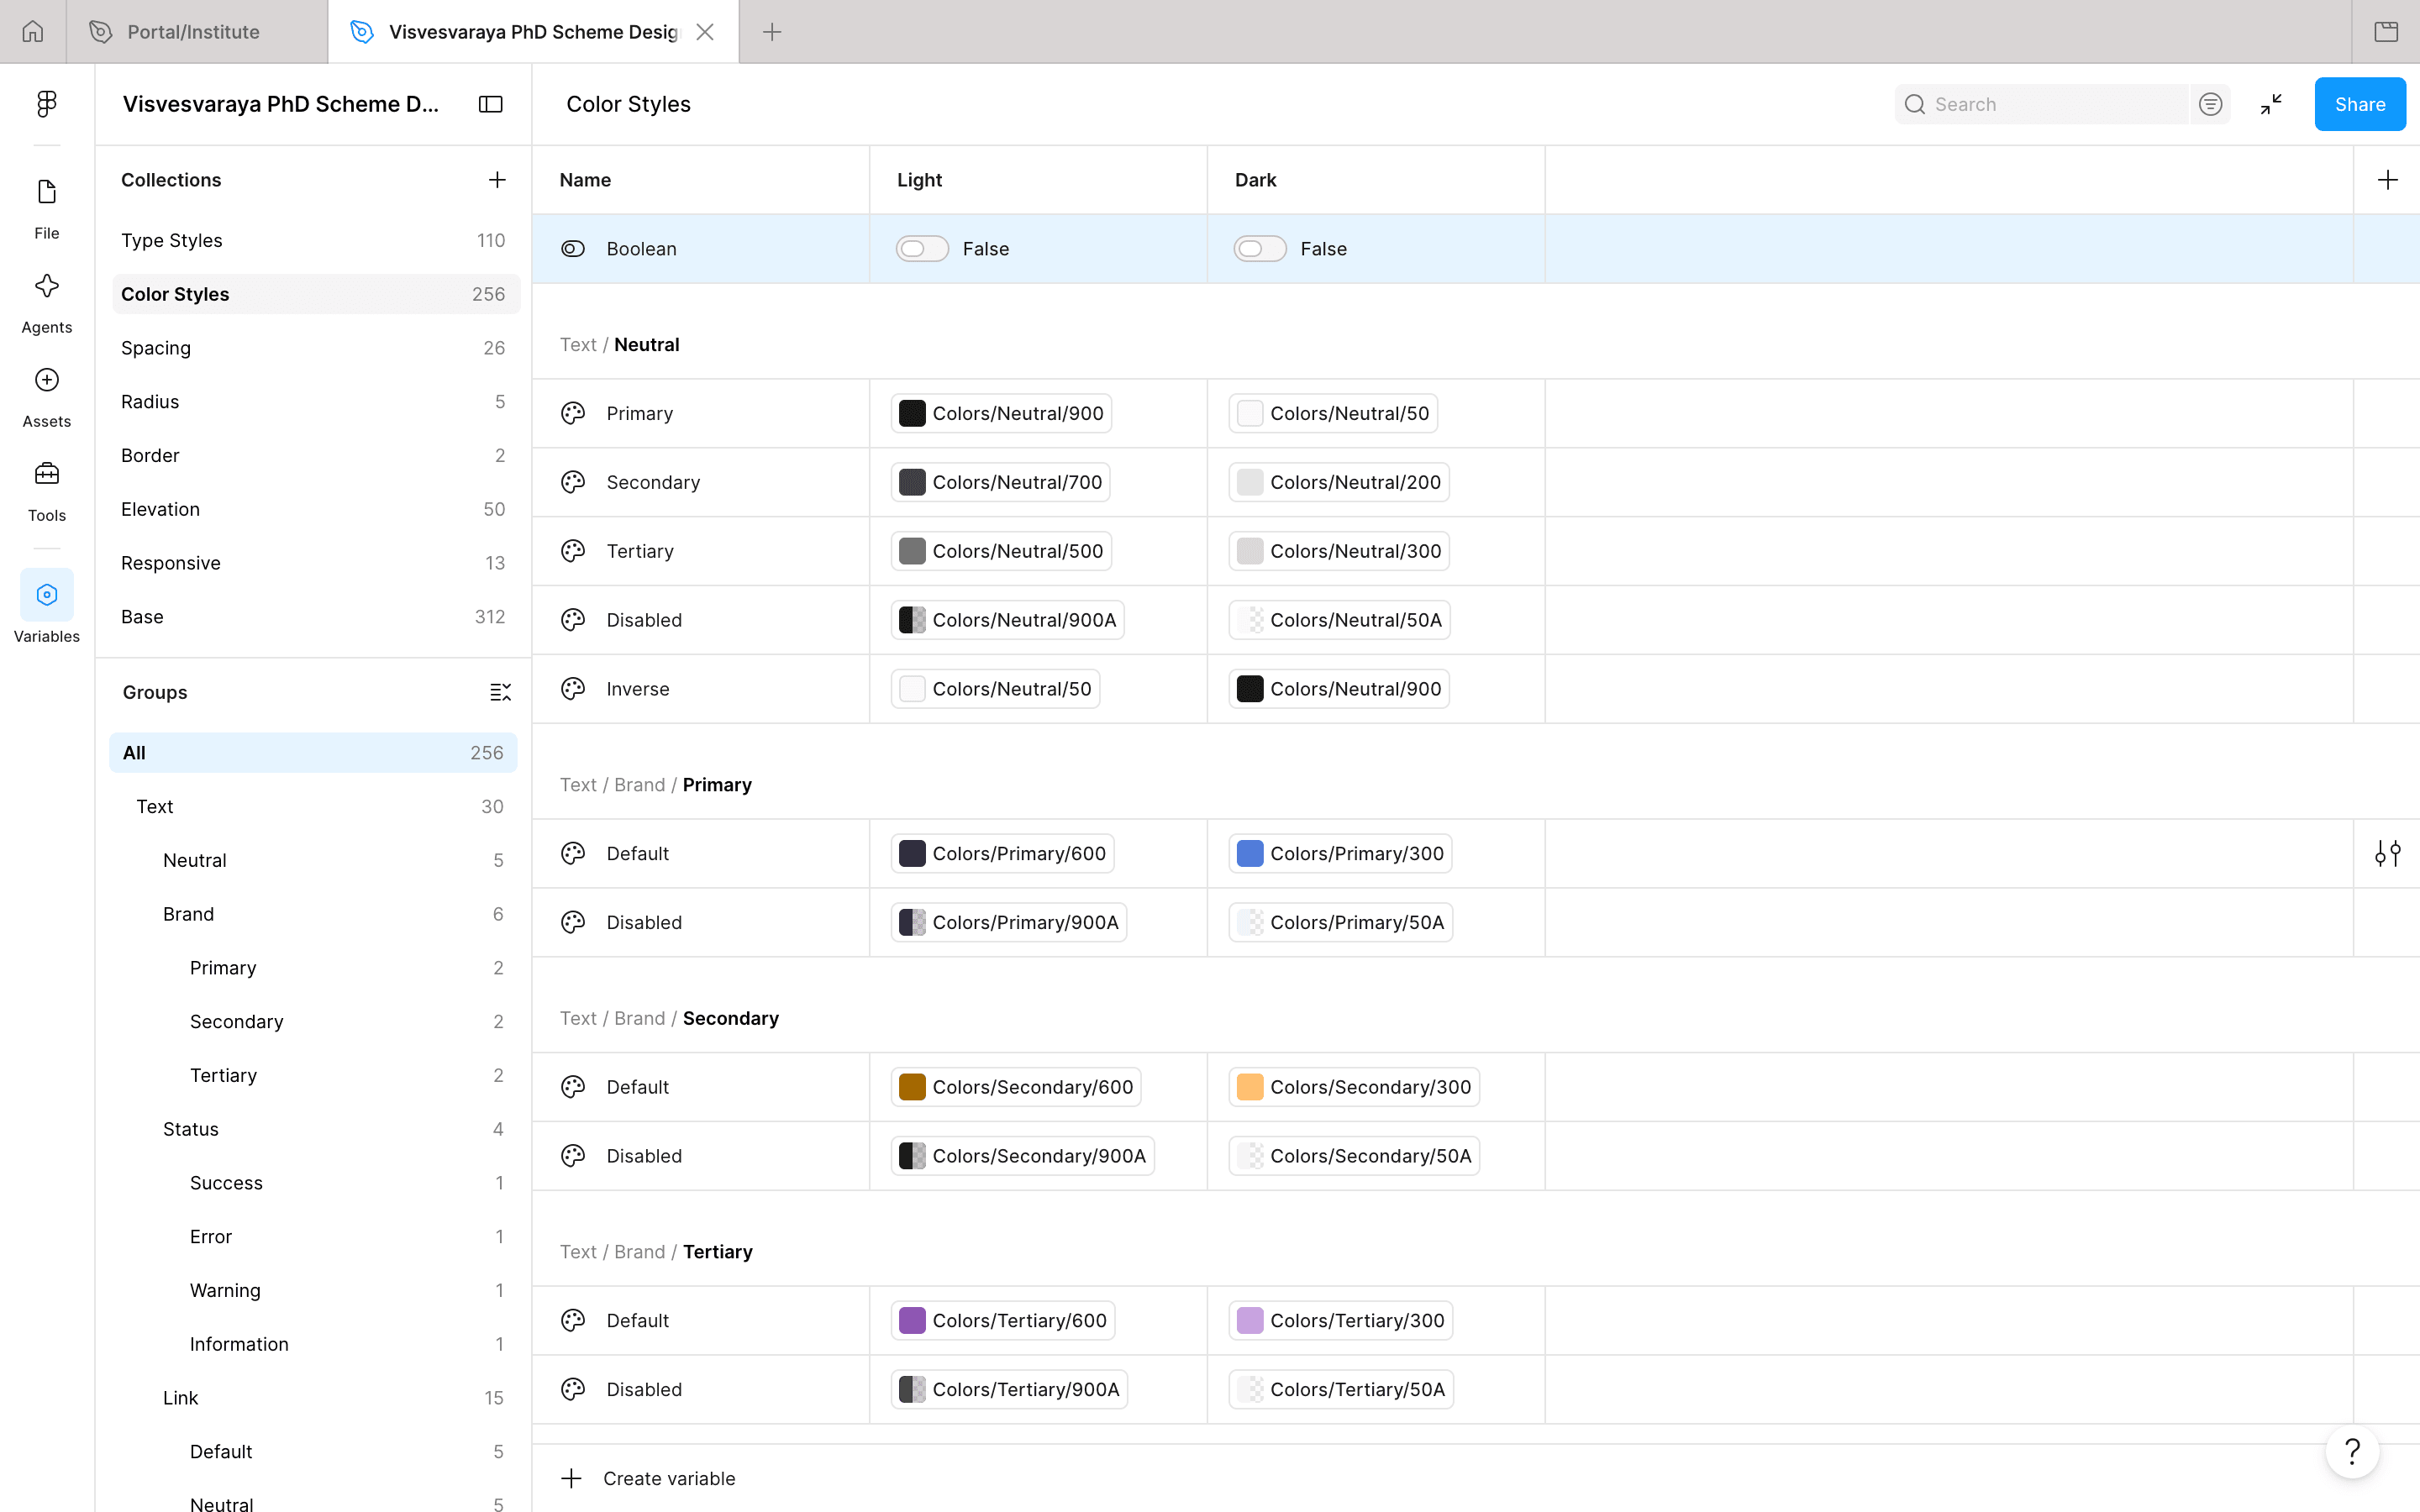The image size is (2420, 1512).
Task: Go to home screen icon
Action: click(33, 31)
